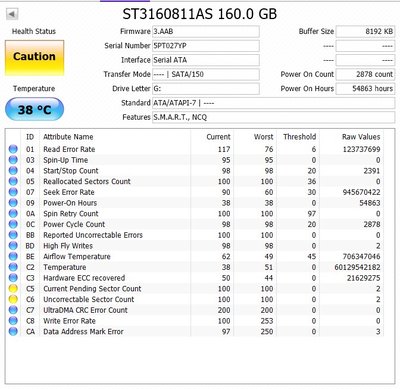The image size is (400, 389).
Task: Click the status icon for Power-On Hours row
Action: click(13, 203)
